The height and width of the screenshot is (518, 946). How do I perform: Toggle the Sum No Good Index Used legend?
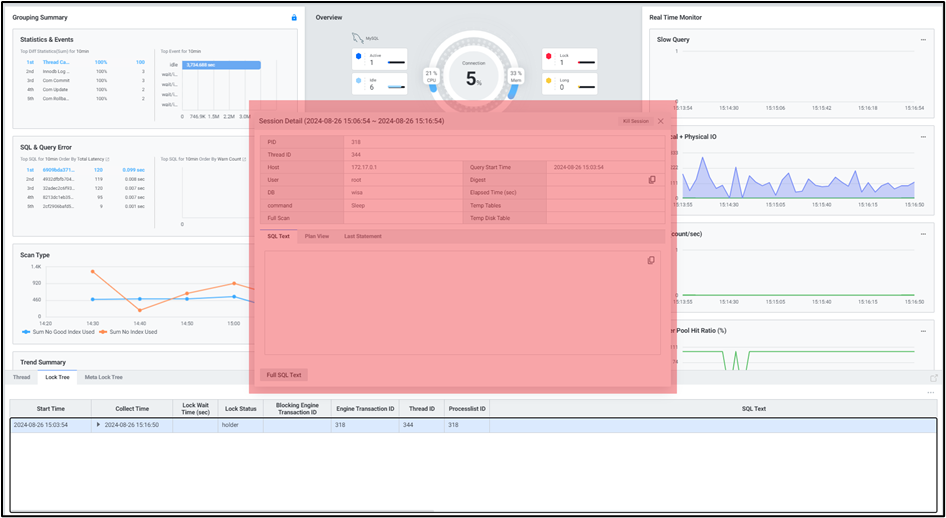tap(61, 332)
